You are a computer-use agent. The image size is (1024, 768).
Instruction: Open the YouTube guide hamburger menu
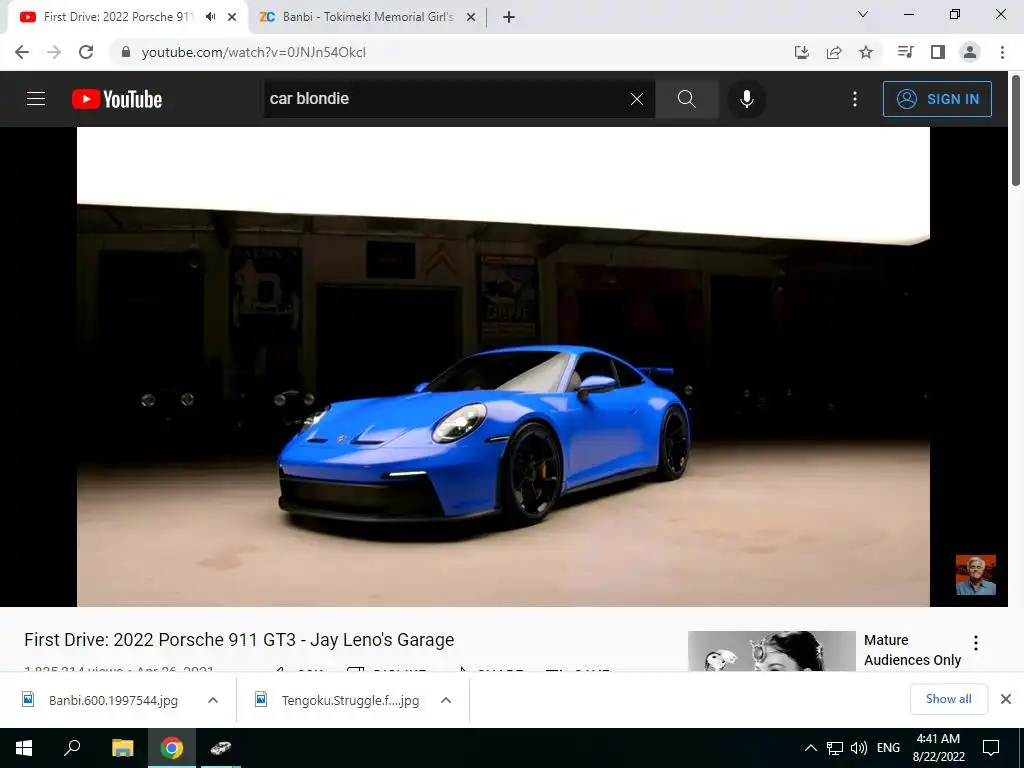coord(36,99)
